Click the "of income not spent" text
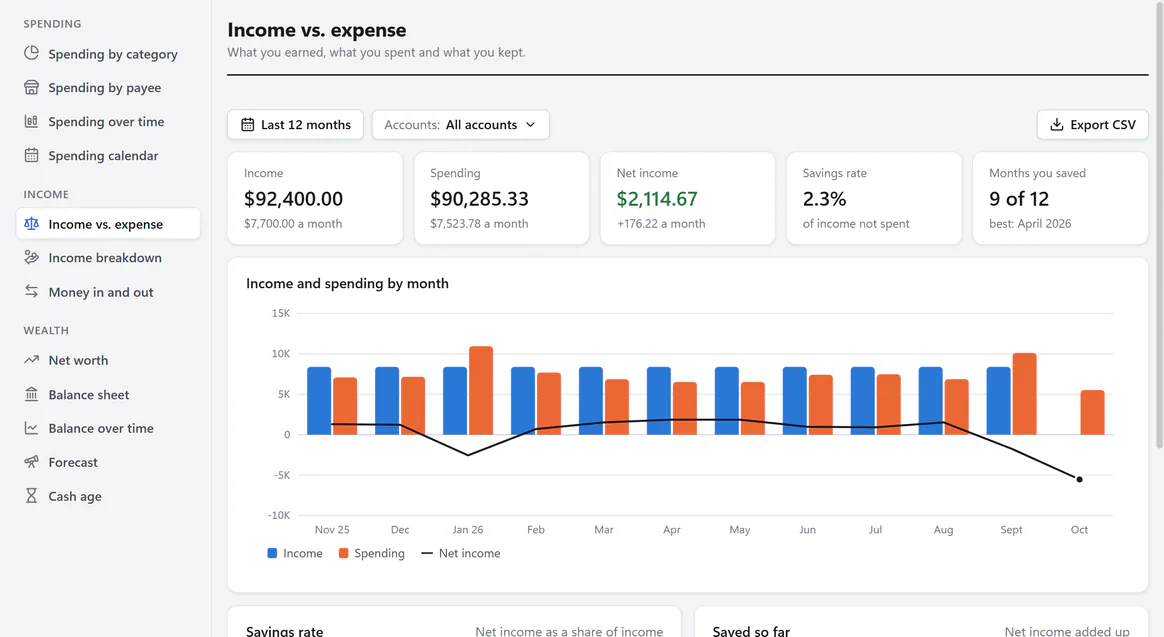This screenshot has width=1164, height=637. click(x=856, y=223)
